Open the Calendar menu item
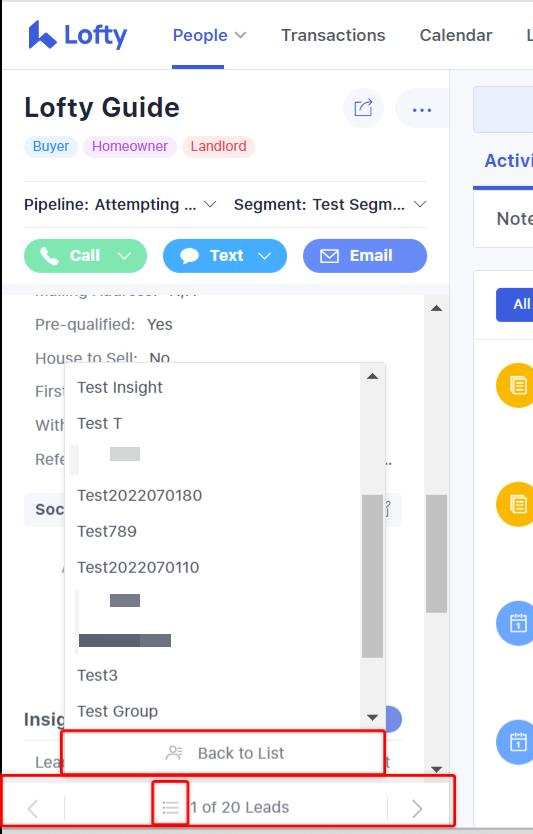Viewport: 533px width, 834px height. tap(456, 36)
